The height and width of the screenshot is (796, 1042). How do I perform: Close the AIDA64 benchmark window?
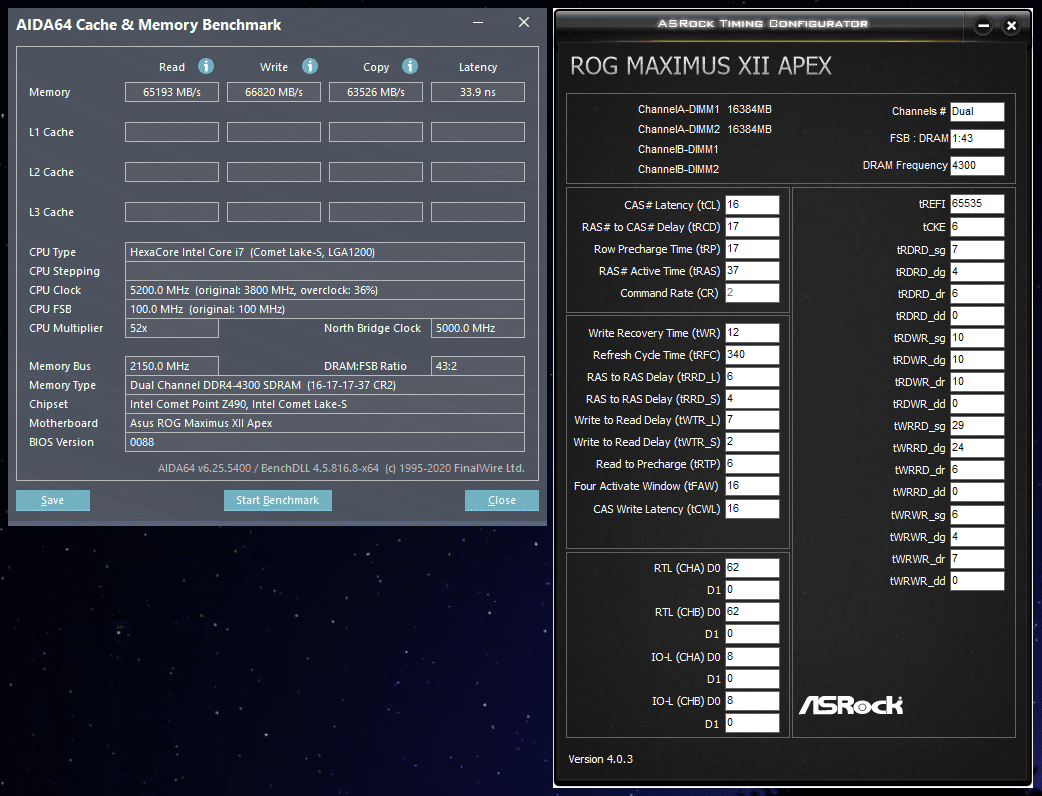(x=524, y=23)
